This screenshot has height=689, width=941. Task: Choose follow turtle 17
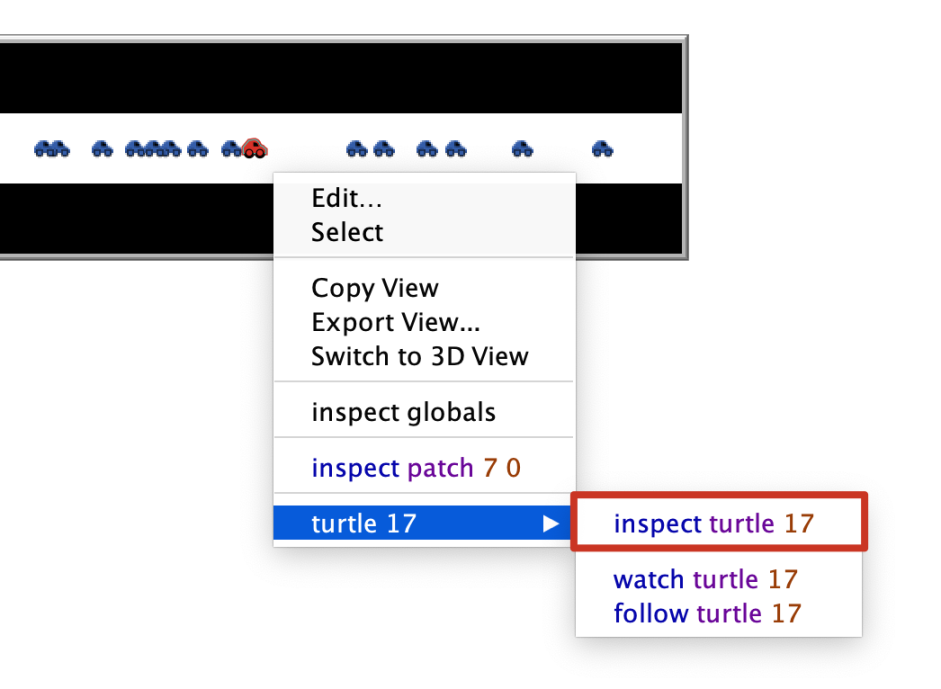(707, 613)
